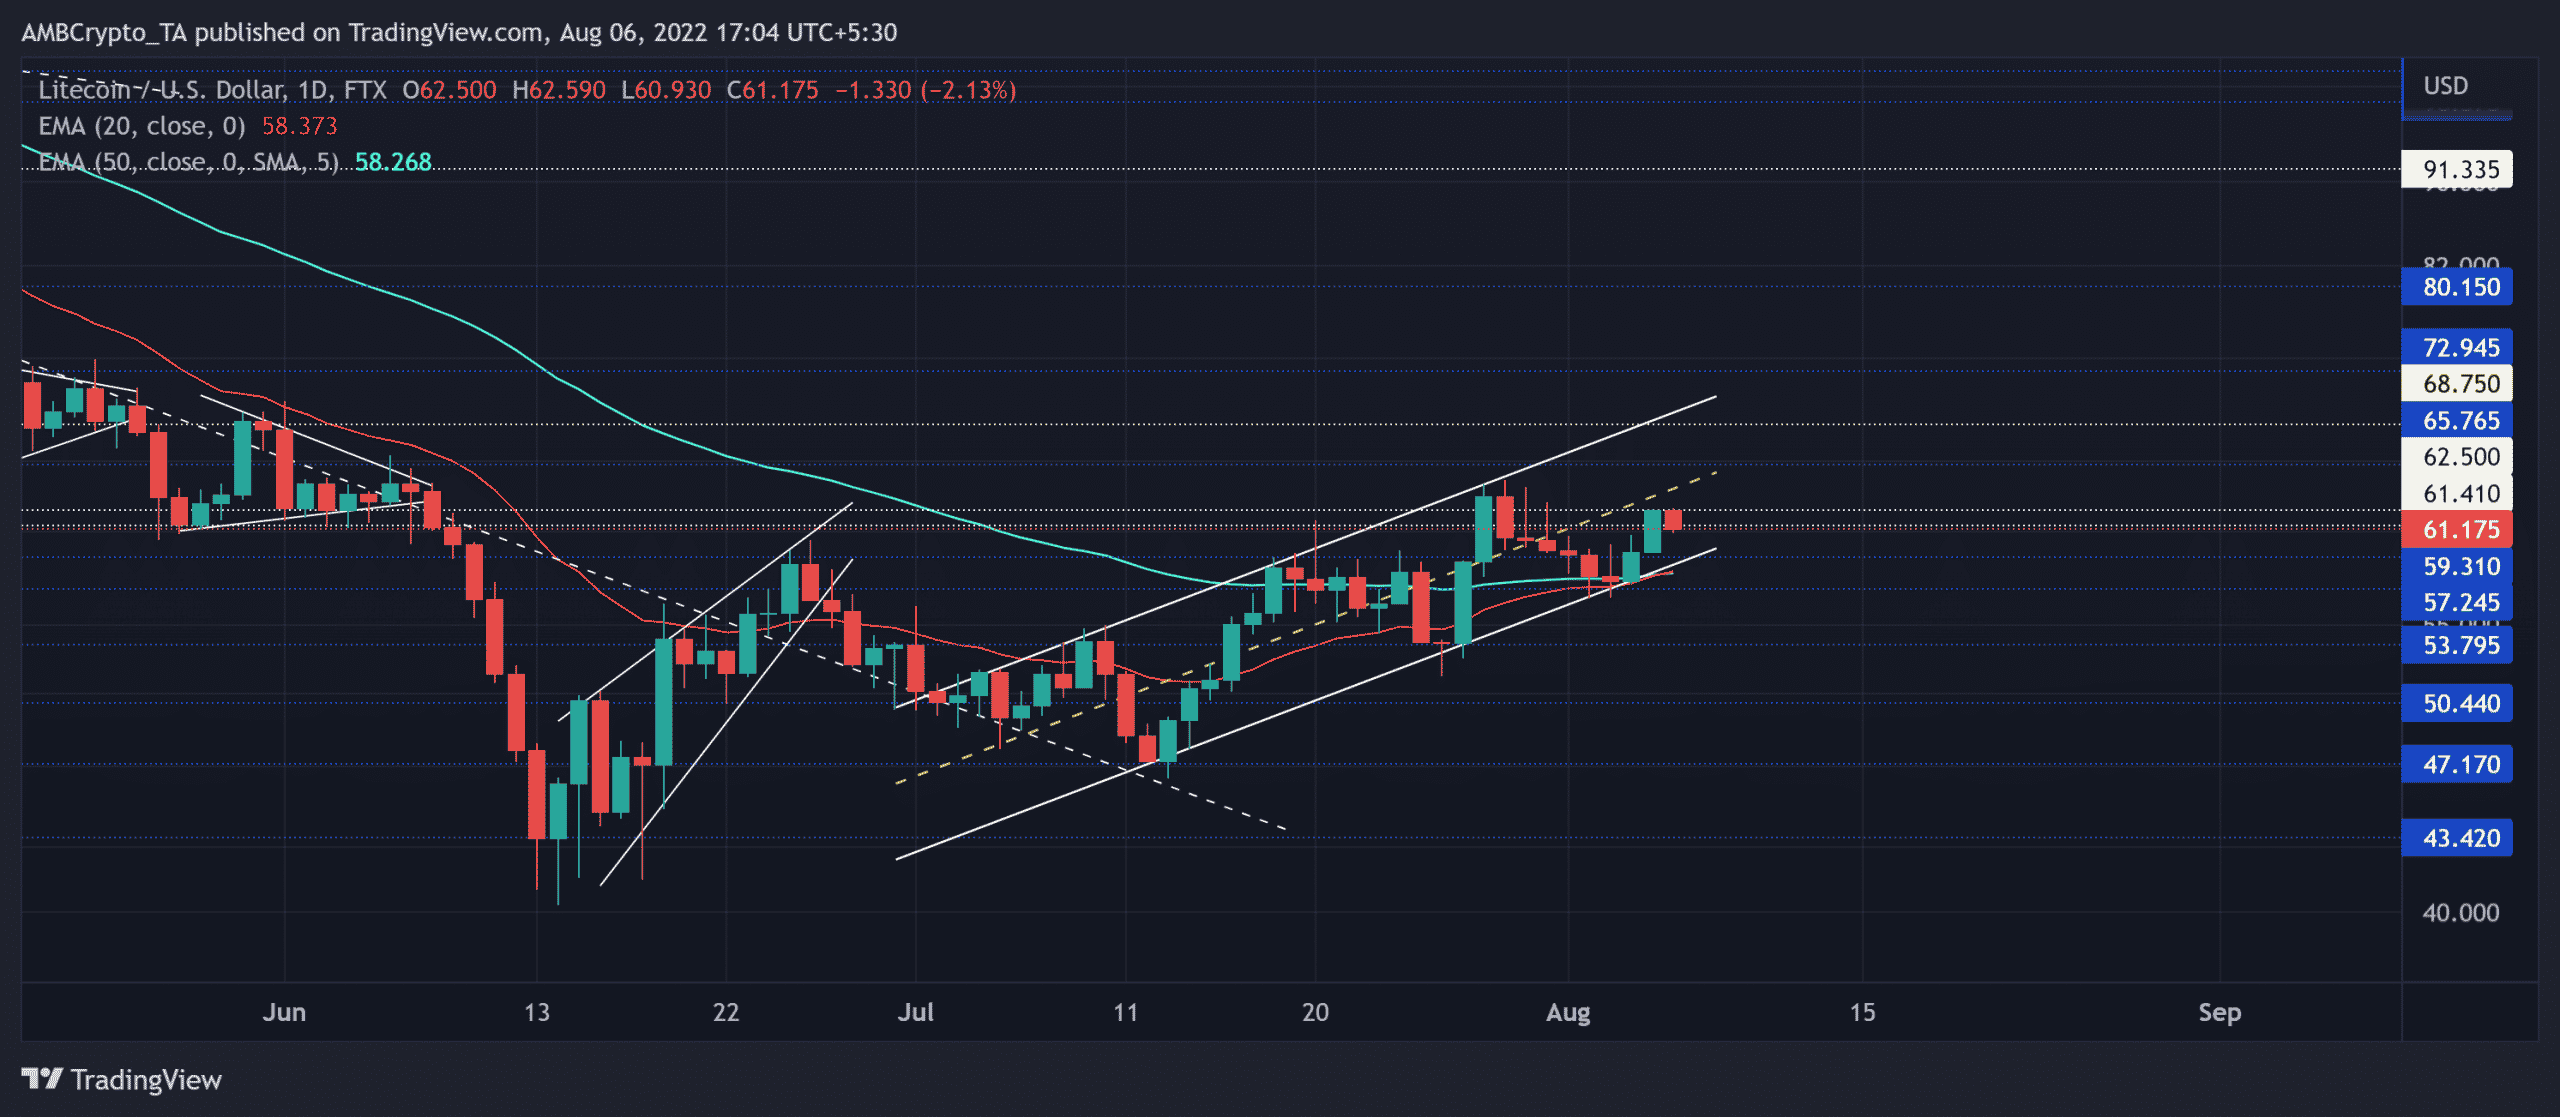This screenshot has height=1117, width=2560.
Task: Select the USD currency label
Action: coord(2445,86)
